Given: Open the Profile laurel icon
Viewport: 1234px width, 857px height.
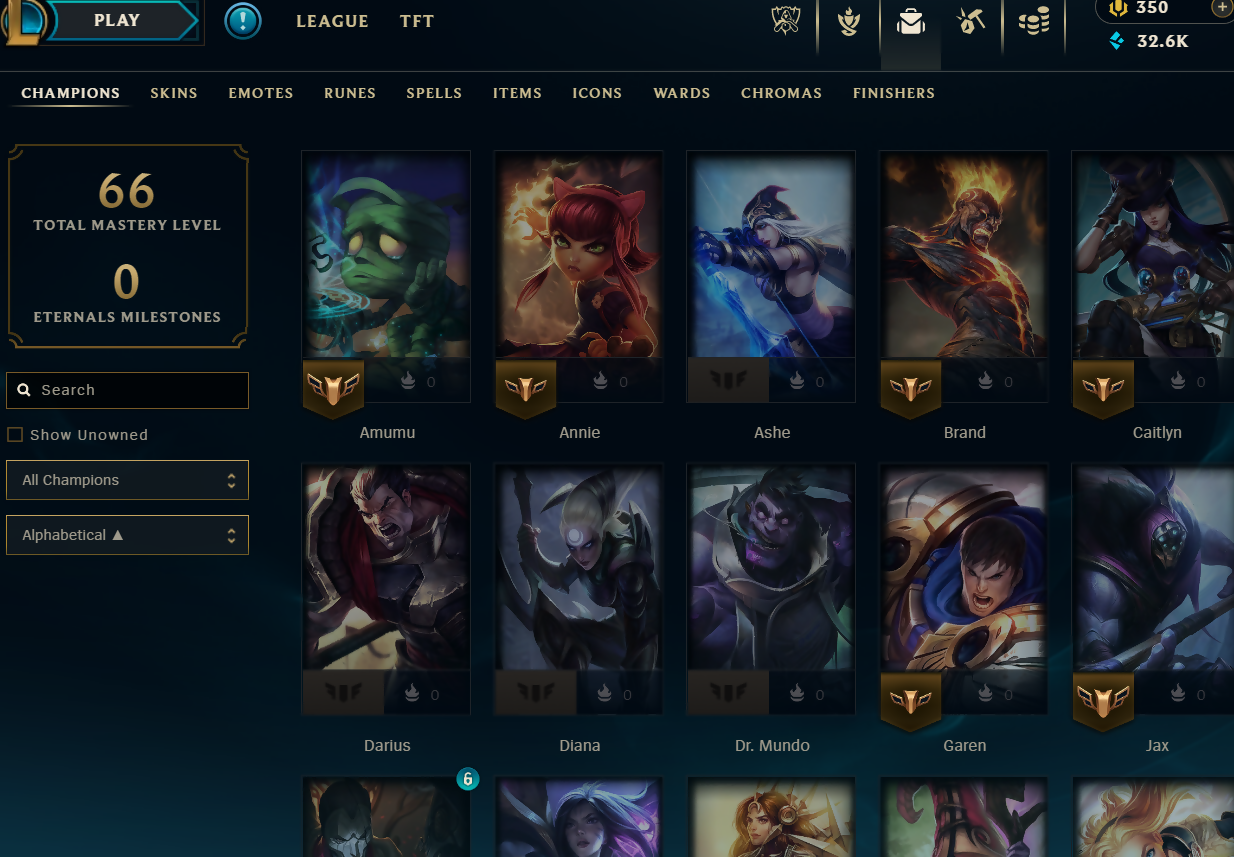Looking at the screenshot, I should pyautogui.click(x=849, y=22).
